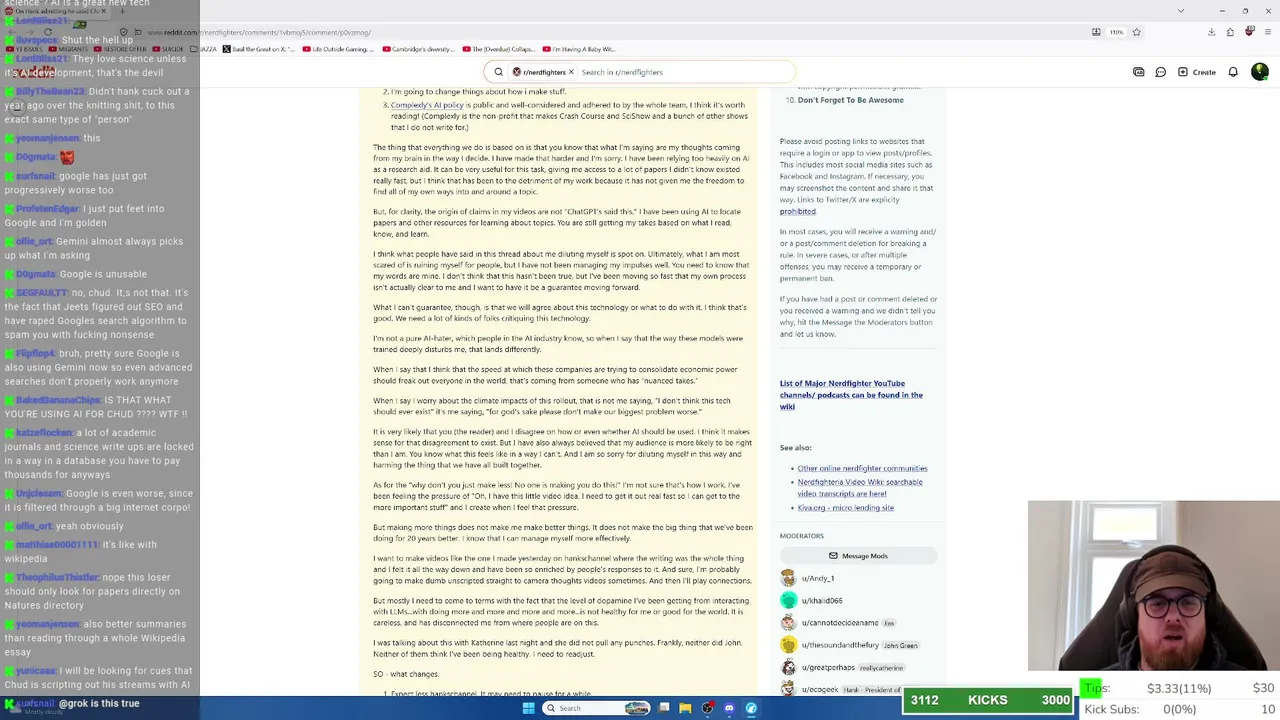Open the 'Complexly's AI policy' link

coord(427,105)
